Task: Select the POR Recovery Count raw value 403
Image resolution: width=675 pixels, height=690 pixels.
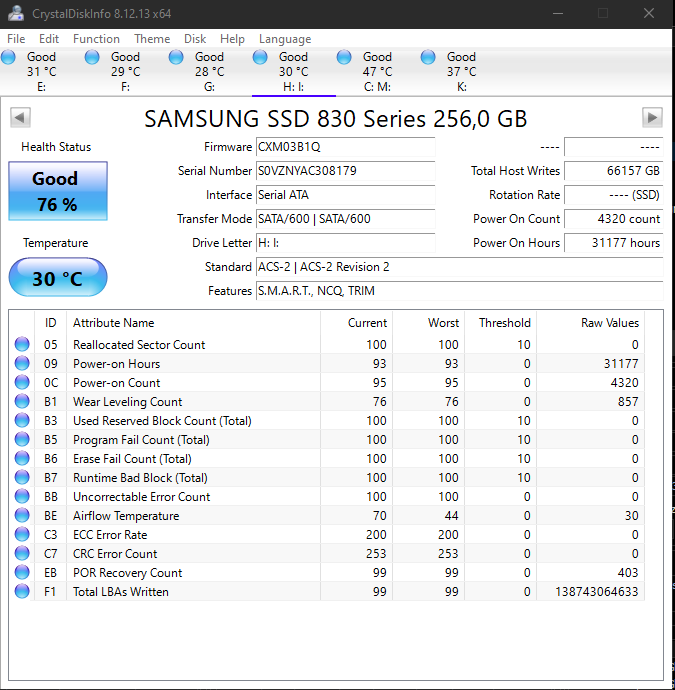Action: (x=627, y=573)
